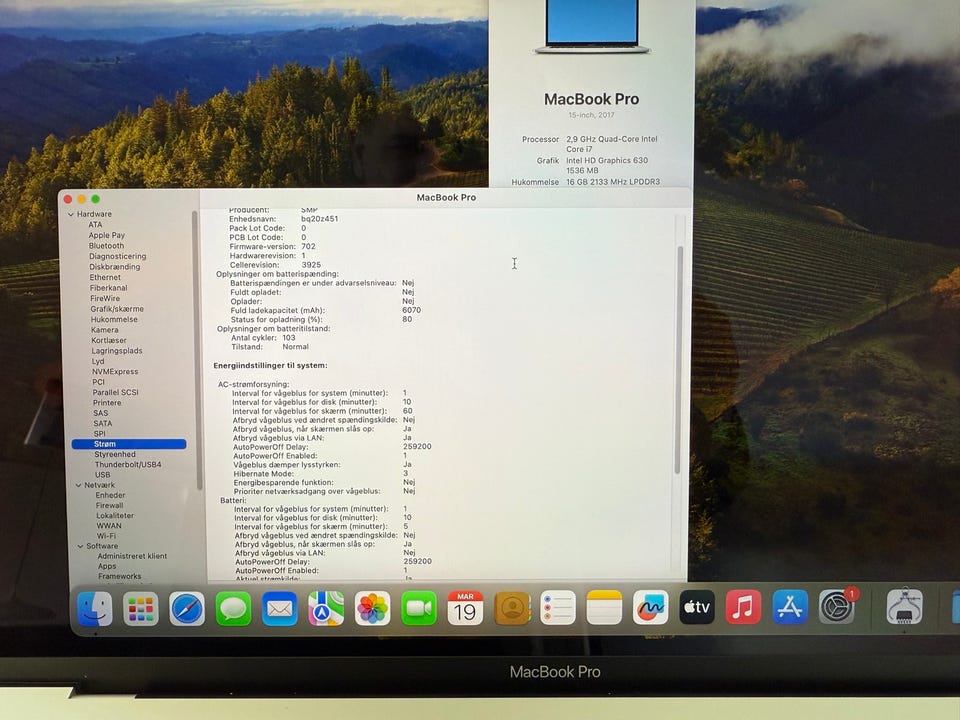The height and width of the screenshot is (720, 960).
Task: Select SPI in the sidebar
Action: pos(100,433)
